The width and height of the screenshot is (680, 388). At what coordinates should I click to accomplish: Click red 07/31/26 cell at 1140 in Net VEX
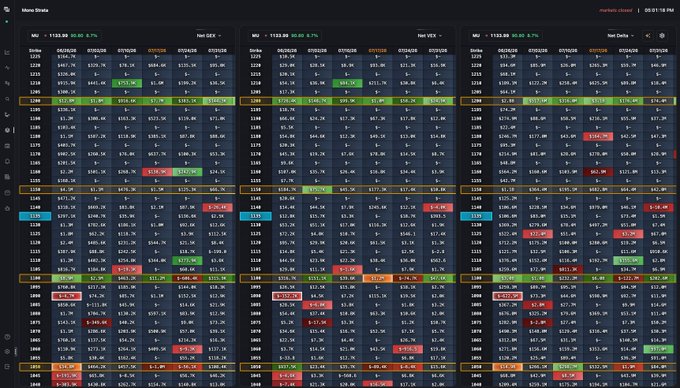coord(438,207)
